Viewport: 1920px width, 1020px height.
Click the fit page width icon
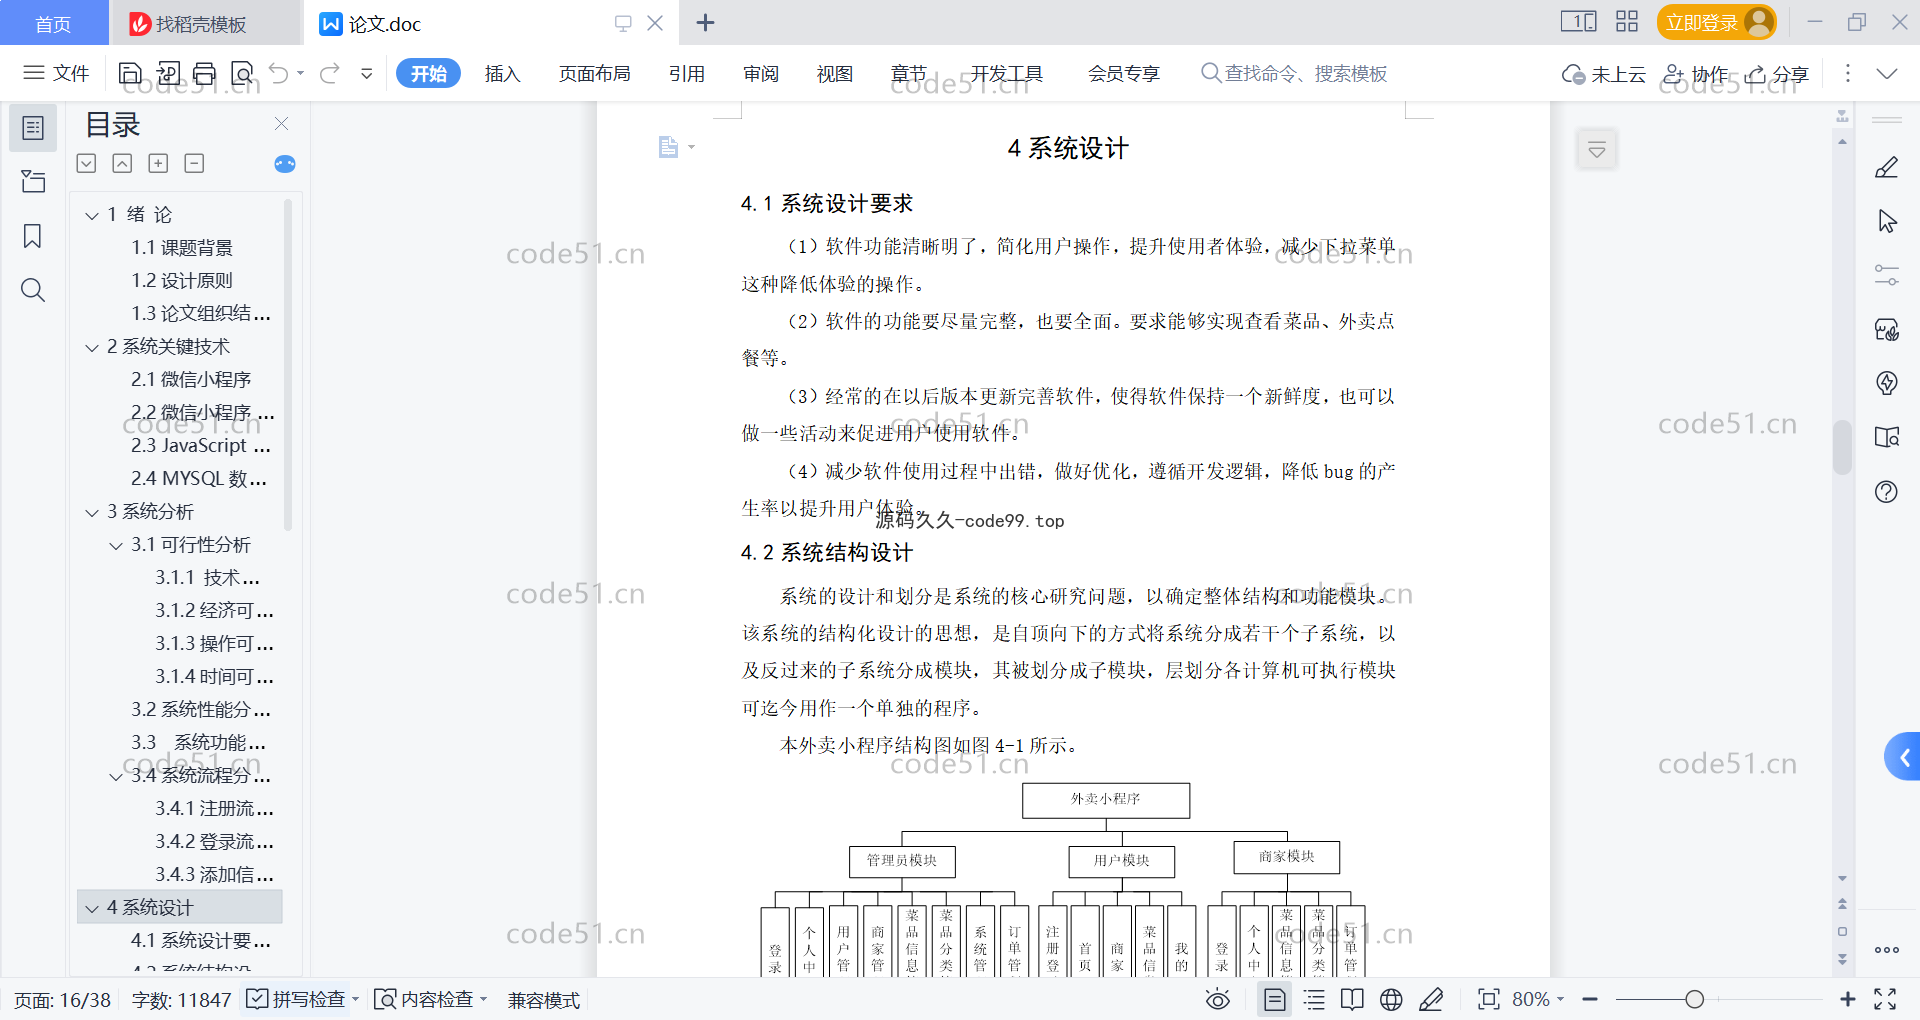click(1488, 999)
